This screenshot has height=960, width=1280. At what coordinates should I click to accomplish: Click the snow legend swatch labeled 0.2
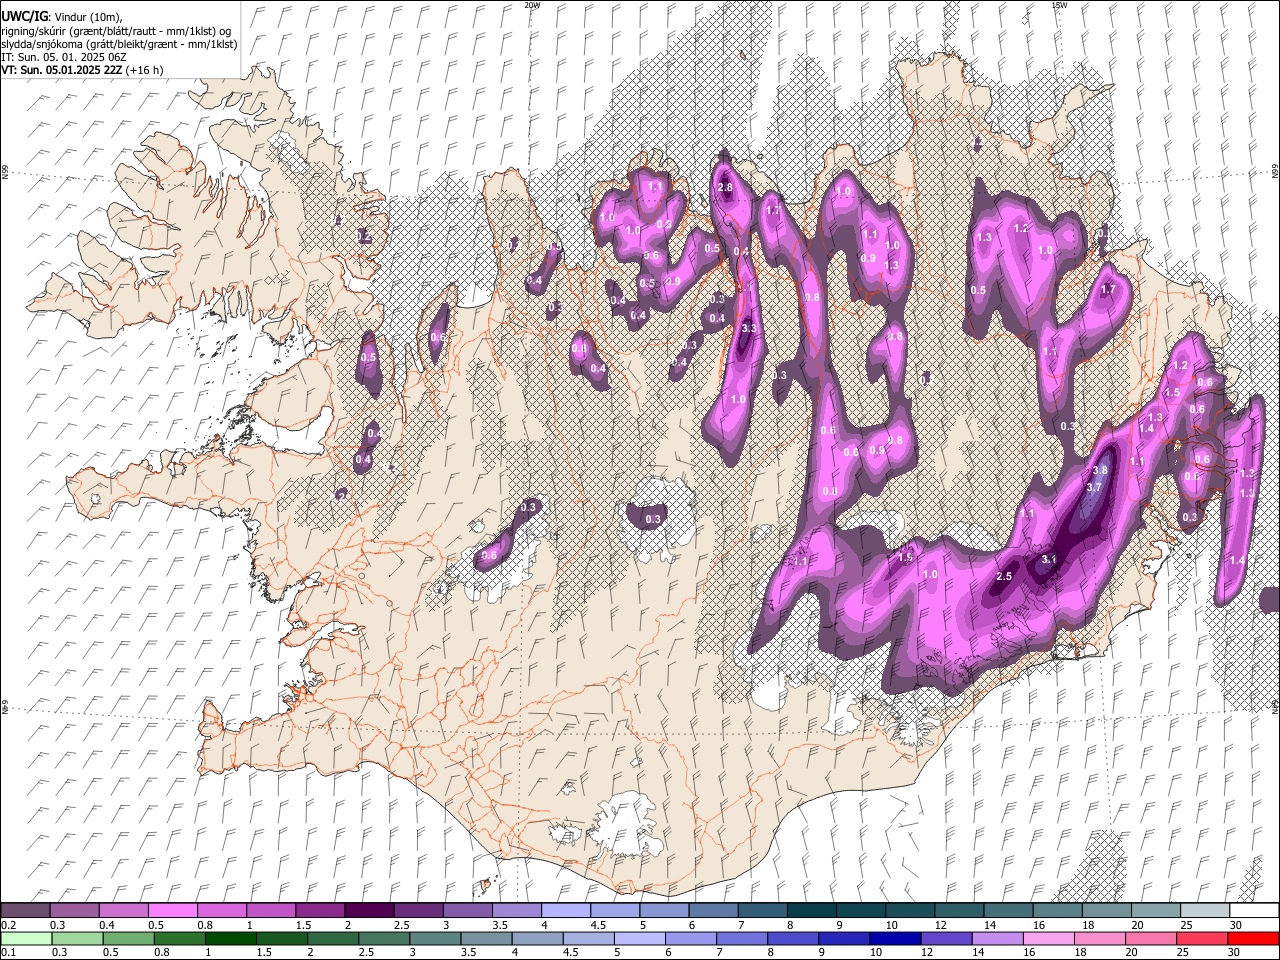pyautogui.click(x=25, y=910)
